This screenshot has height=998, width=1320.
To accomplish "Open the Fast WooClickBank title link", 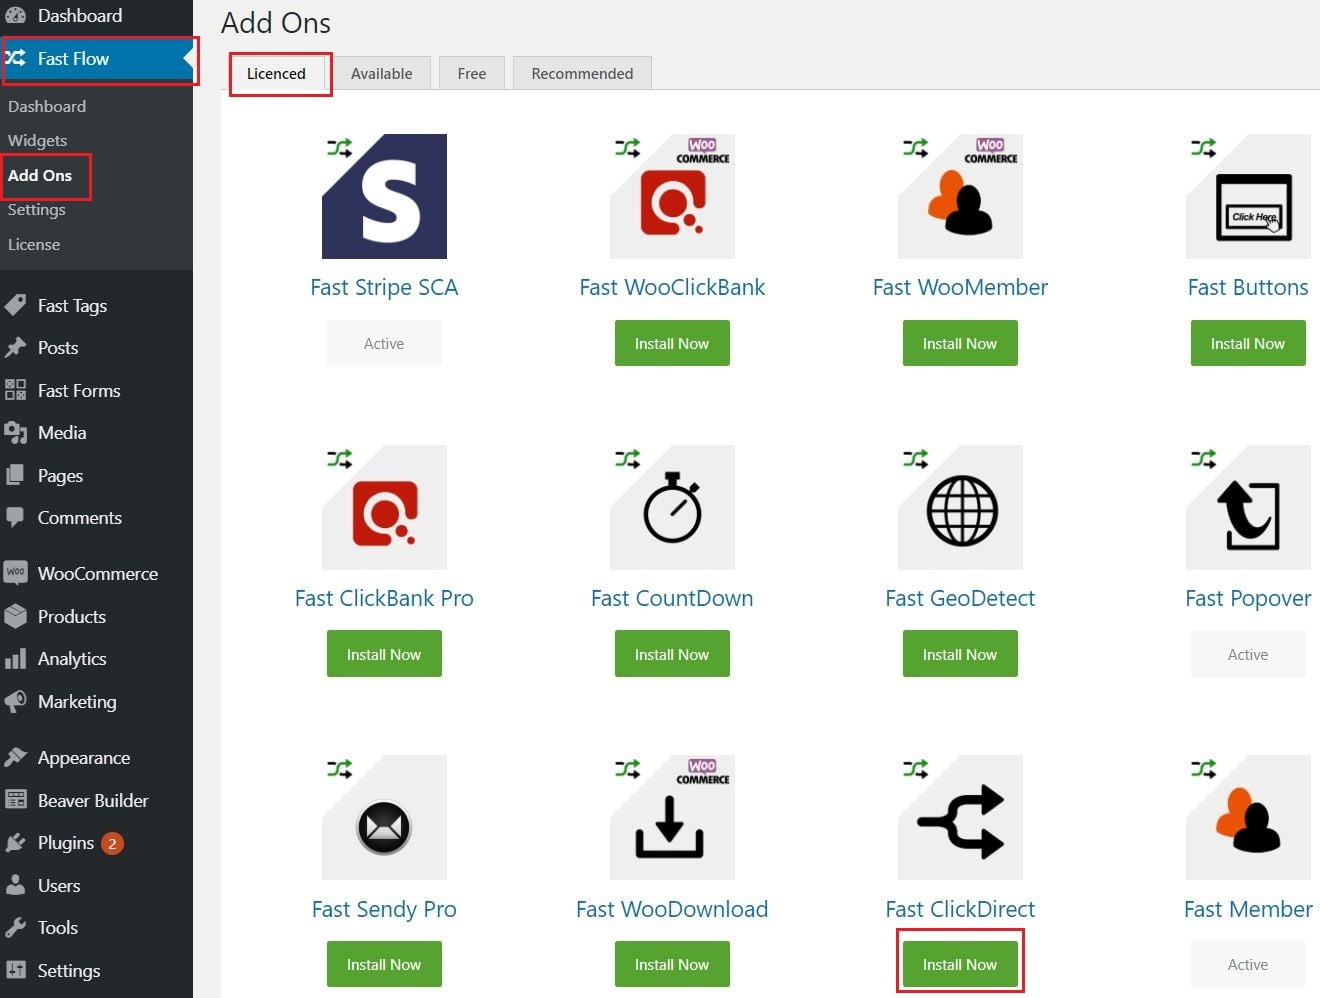I will 672,287.
